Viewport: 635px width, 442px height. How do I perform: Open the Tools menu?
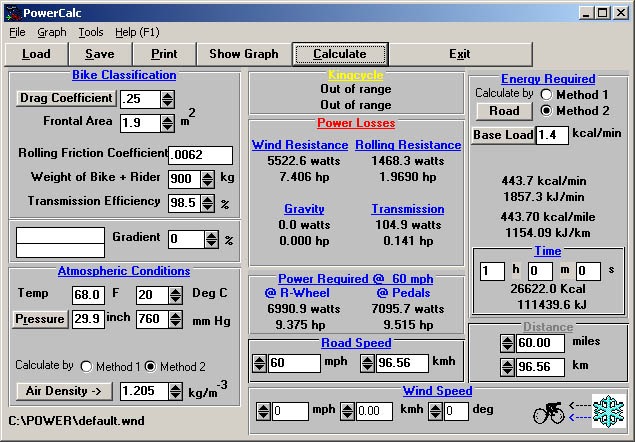[x=91, y=32]
